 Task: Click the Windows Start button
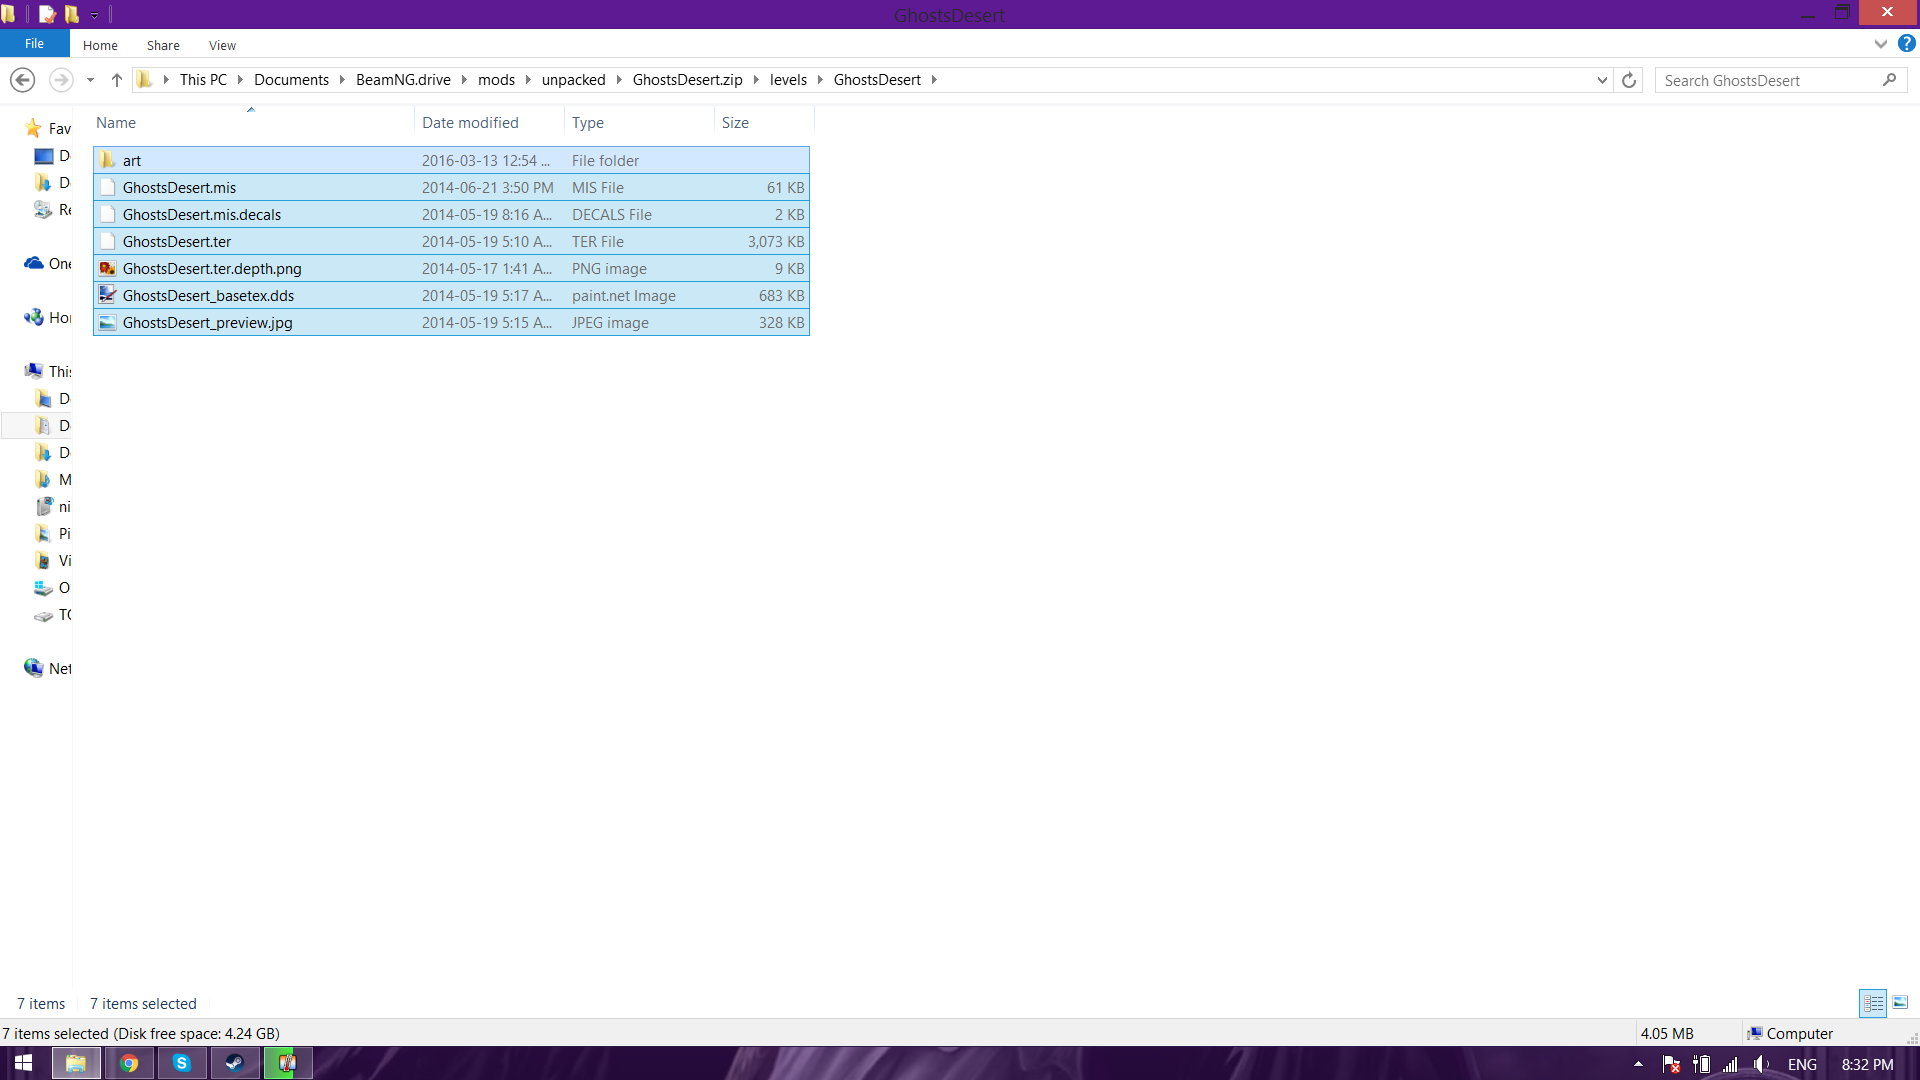click(23, 1063)
